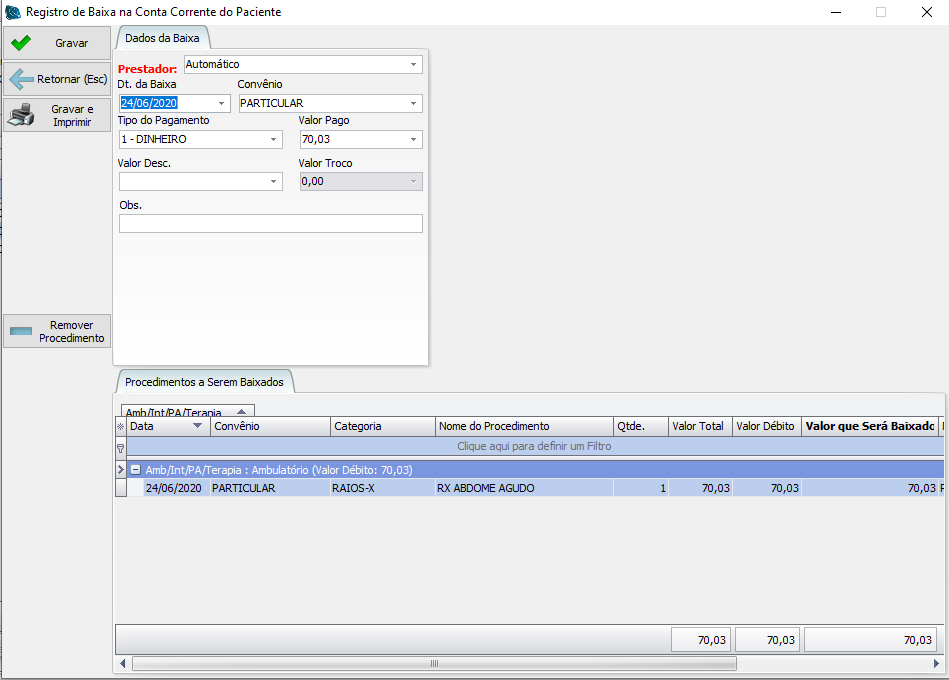Click inside the Obs. text field
This screenshot has width=949, height=680.
[270, 224]
